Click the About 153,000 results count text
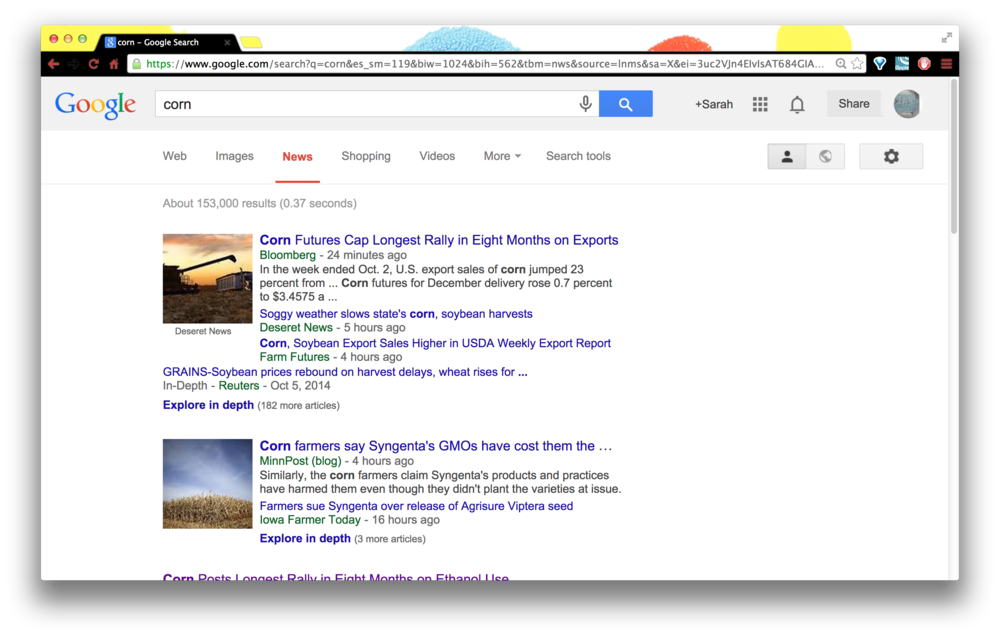The width and height of the screenshot is (1000, 637). pyautogui.click(x=260, y=203)
